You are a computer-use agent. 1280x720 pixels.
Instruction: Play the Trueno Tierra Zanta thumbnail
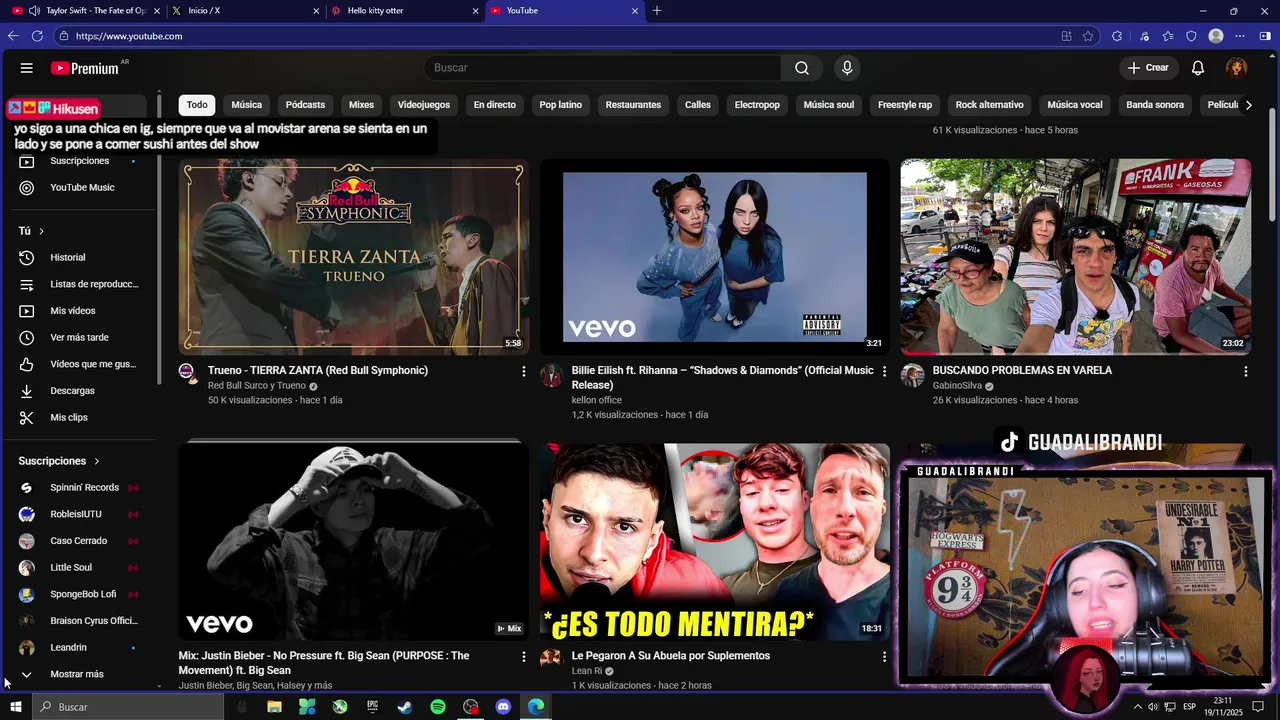pyautogui.click(x=354, y=257)
